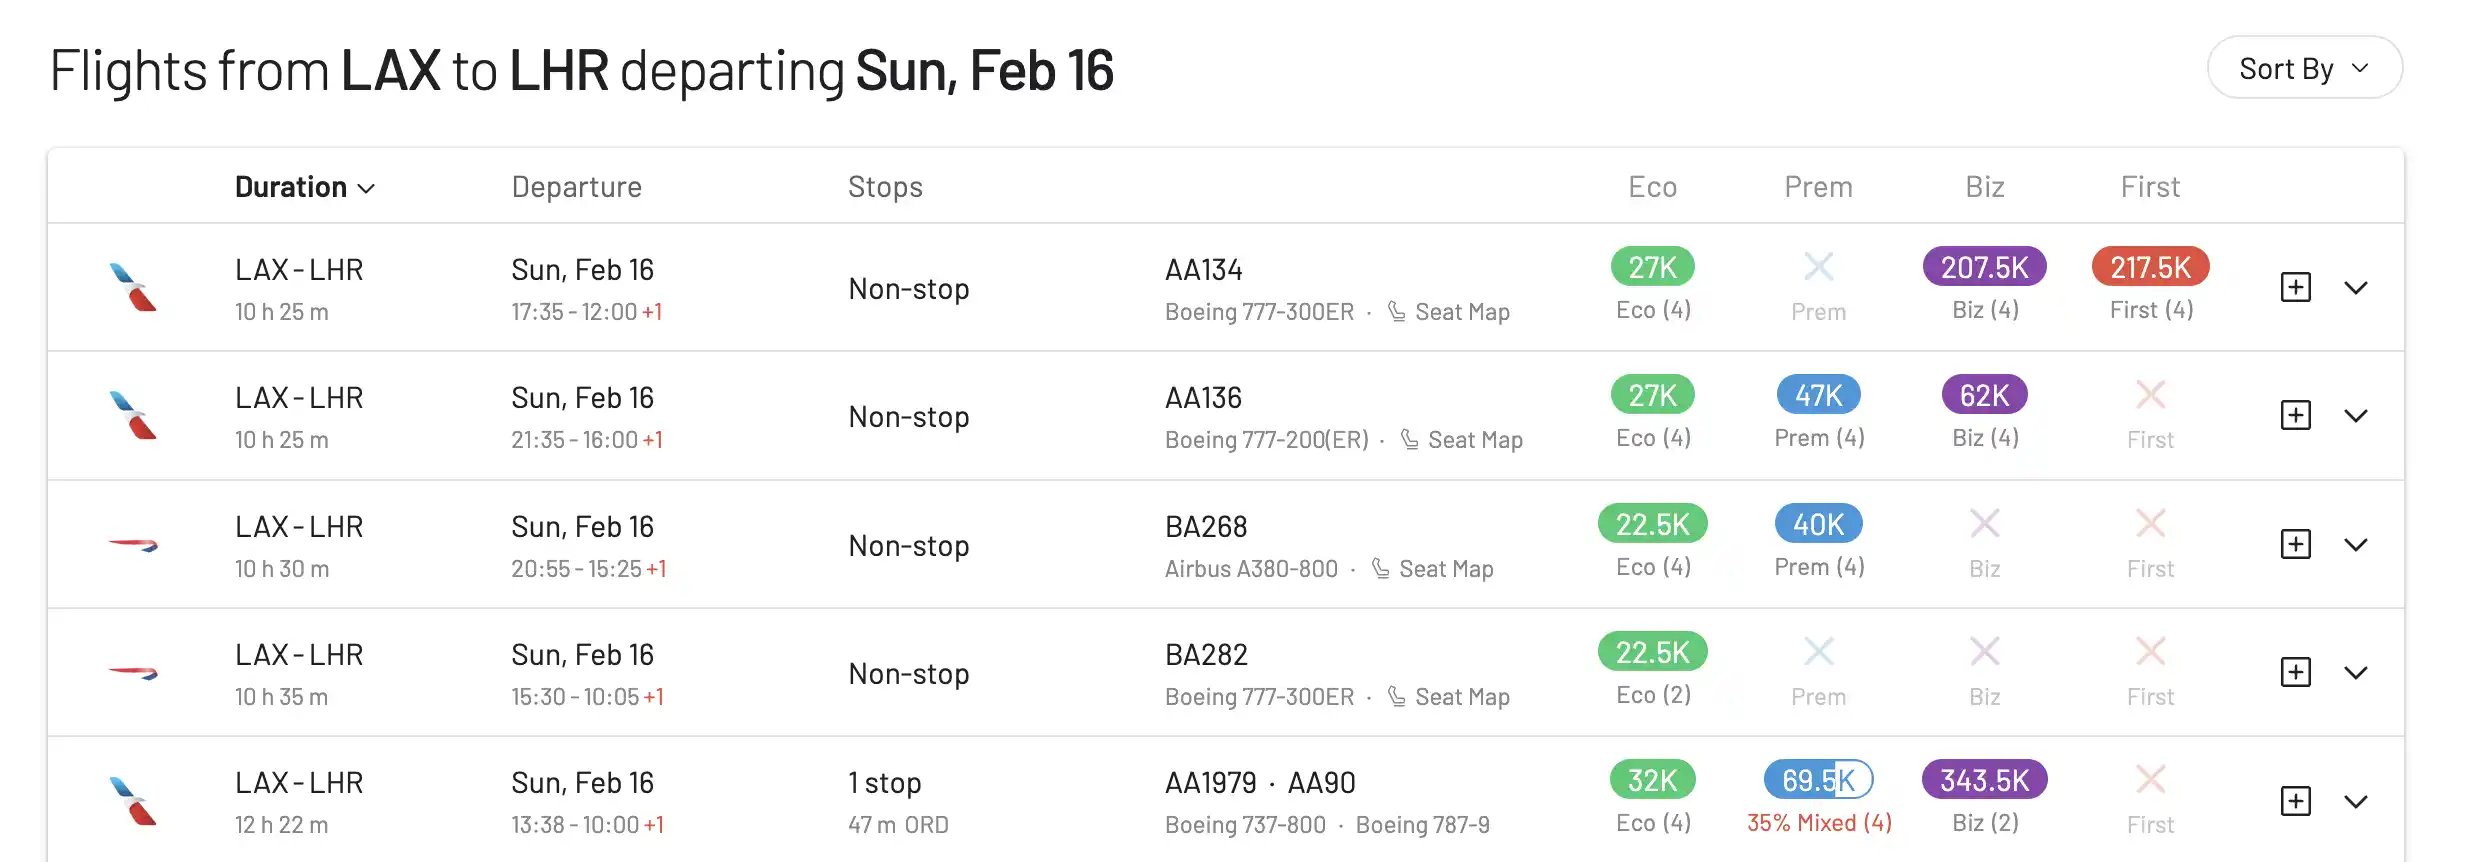The width and height of the screenshot is (2468, 862).
Task: Click unavailable Prem X icon on BA282
Action: (1818, 651)
